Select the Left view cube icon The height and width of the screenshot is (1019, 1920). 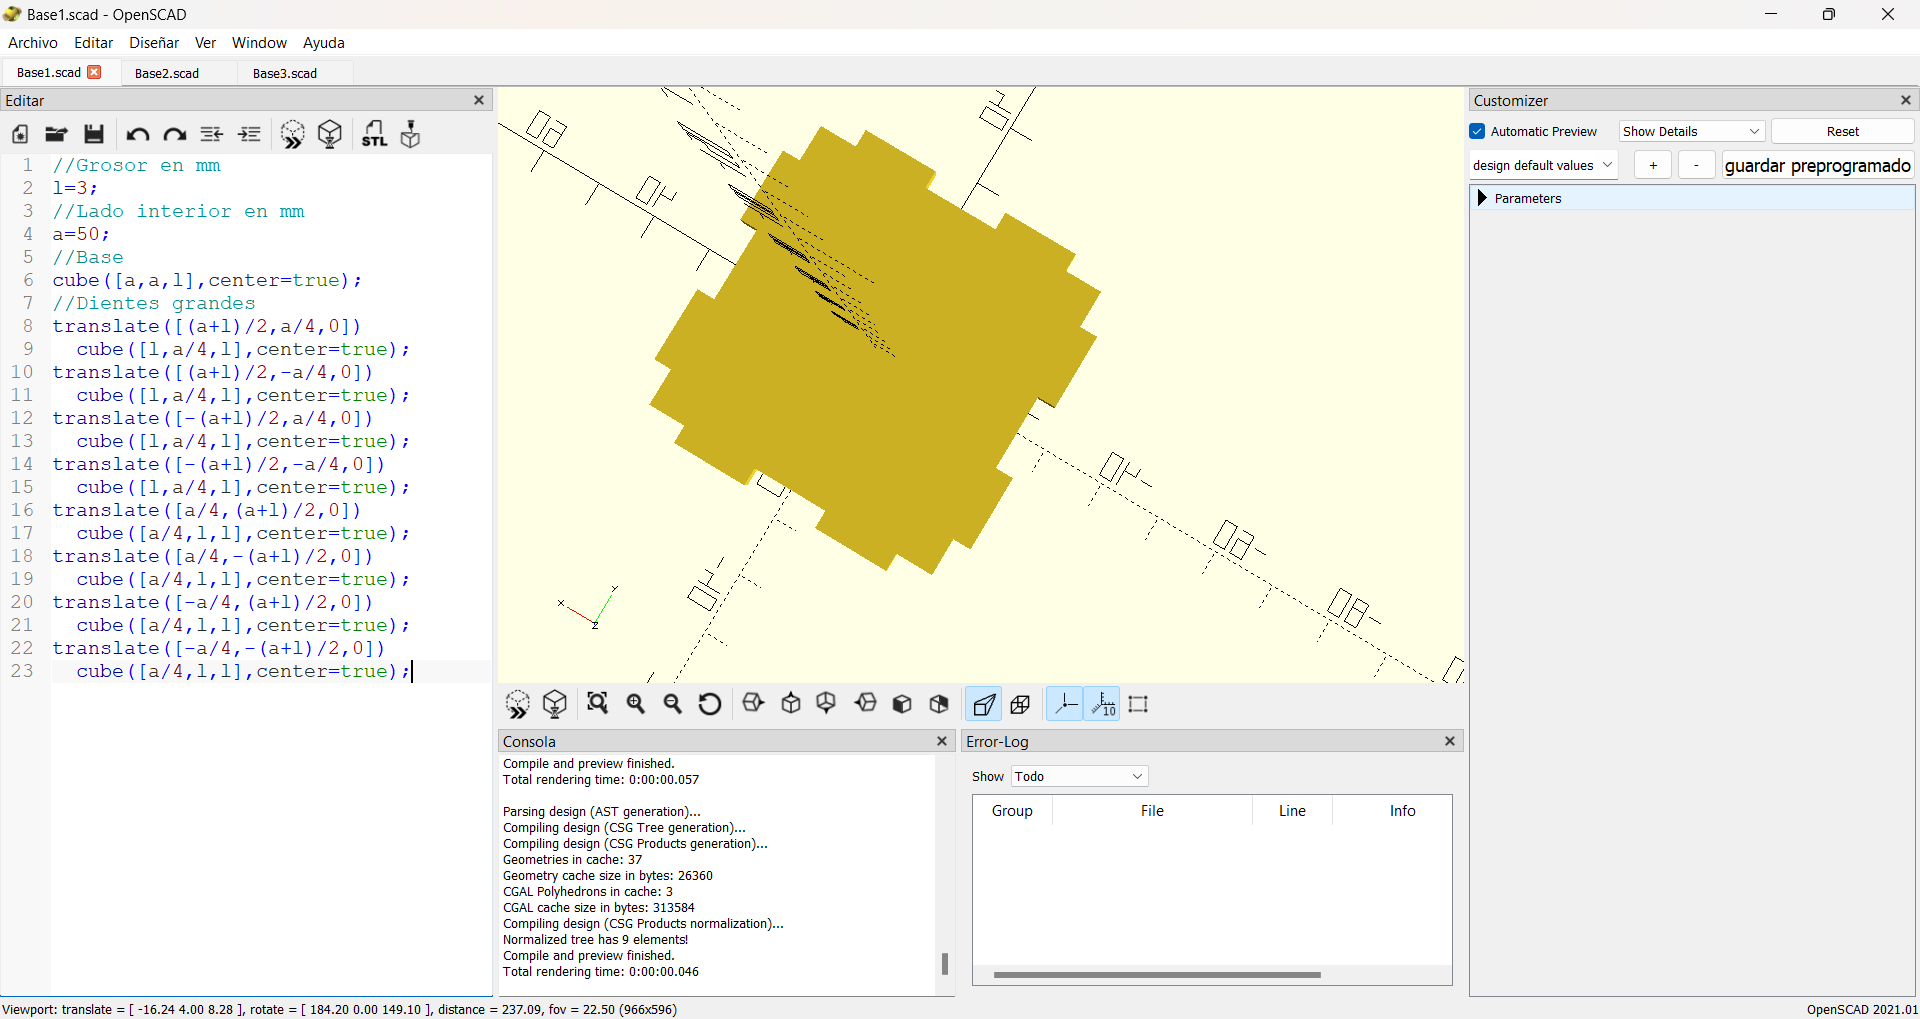pos(866,704)
